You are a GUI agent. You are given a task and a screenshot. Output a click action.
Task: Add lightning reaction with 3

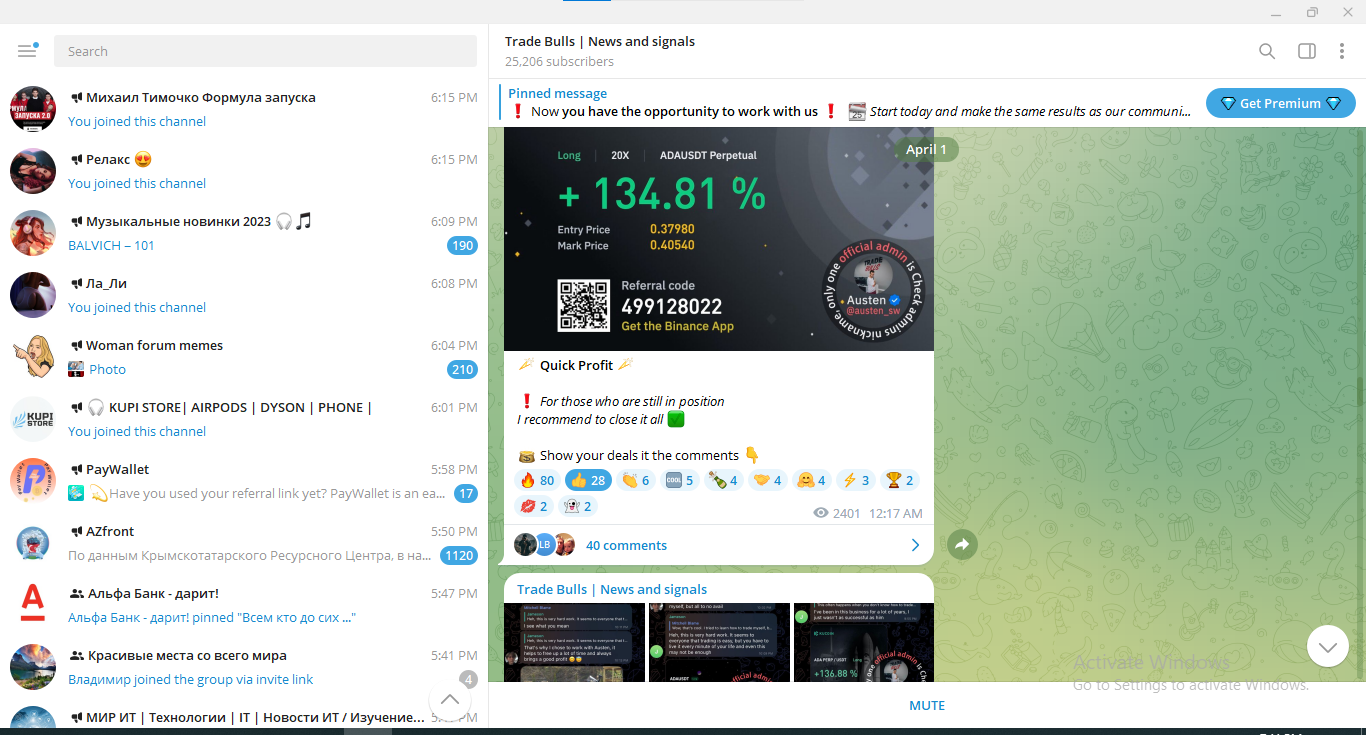point(854,480)
